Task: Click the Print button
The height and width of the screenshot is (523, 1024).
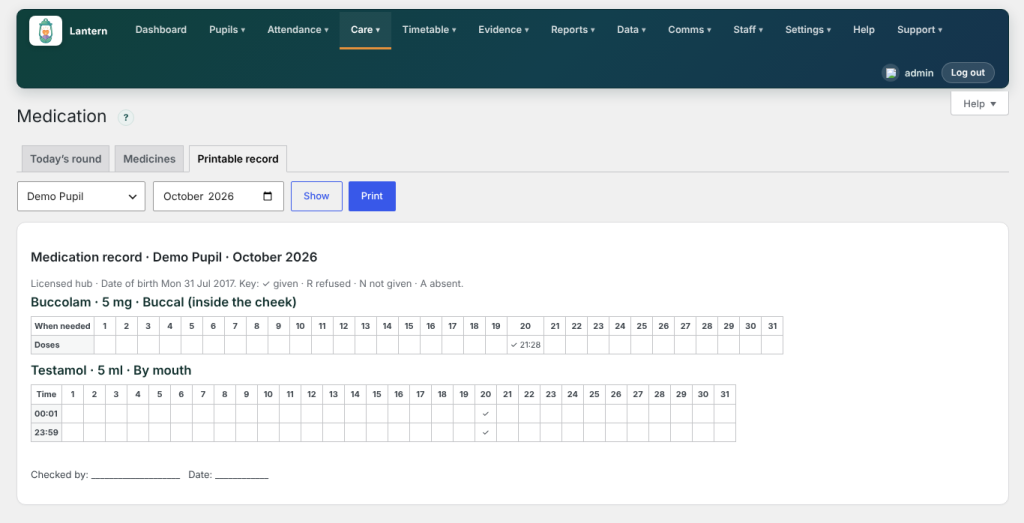Action: (372, 196)
